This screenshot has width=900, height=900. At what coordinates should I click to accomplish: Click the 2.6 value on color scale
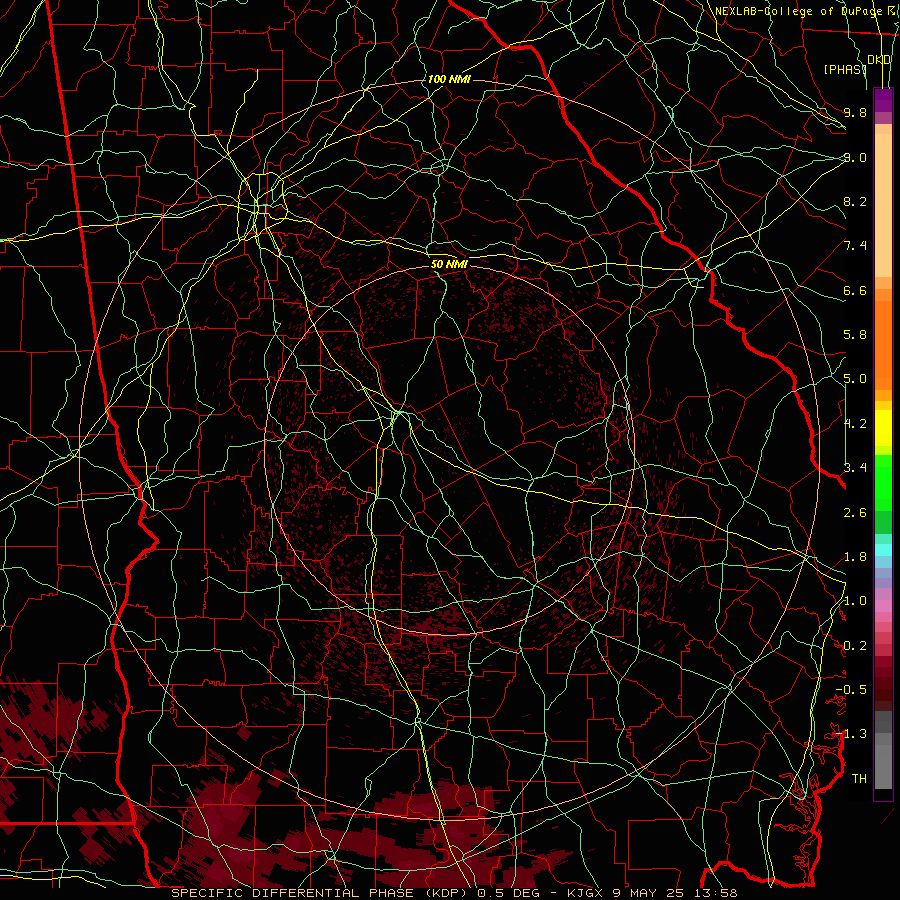[855, 513]
